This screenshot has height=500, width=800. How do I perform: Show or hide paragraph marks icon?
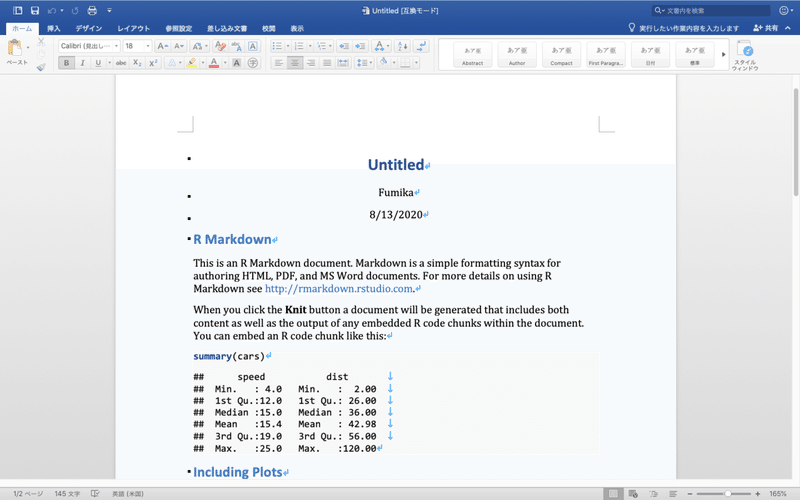coord(422,46)
